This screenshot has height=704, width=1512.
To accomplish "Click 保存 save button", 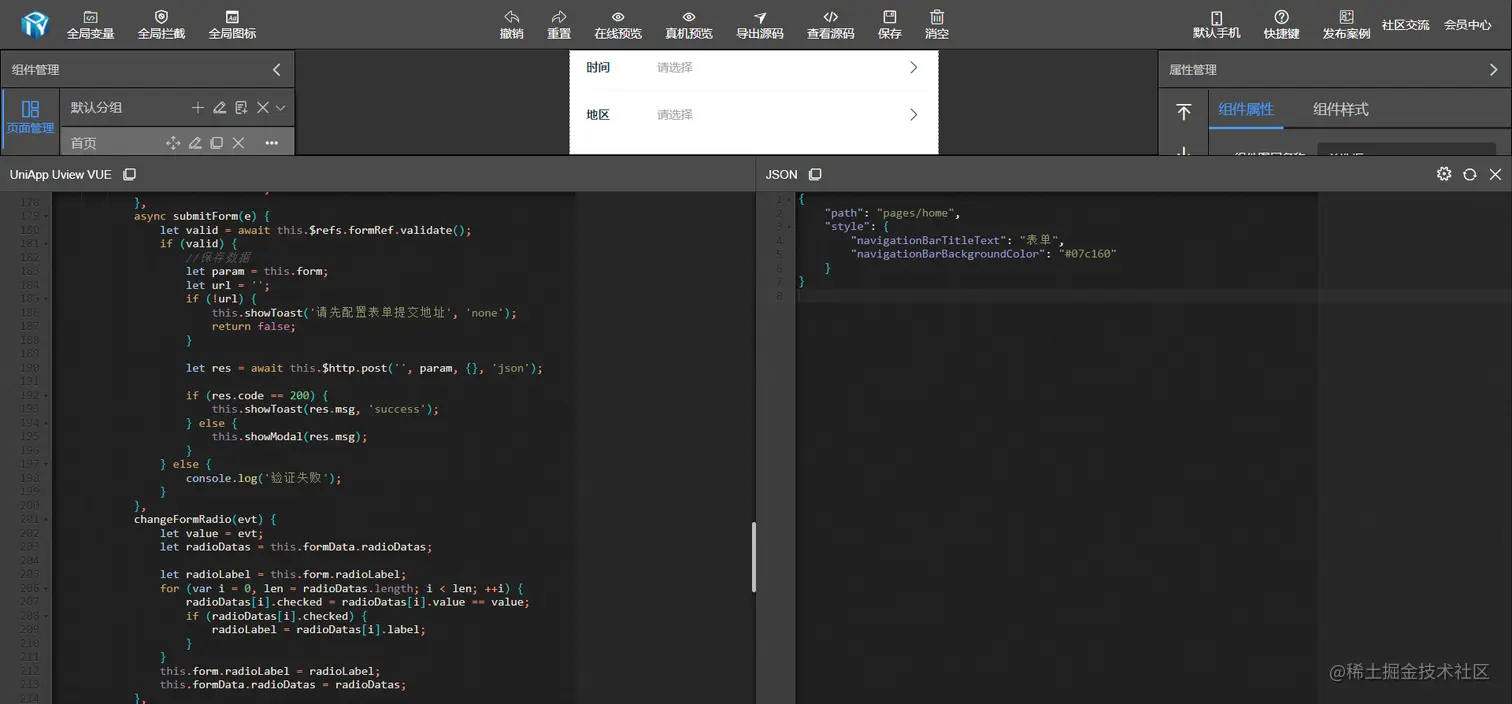I will click(889, 25).
